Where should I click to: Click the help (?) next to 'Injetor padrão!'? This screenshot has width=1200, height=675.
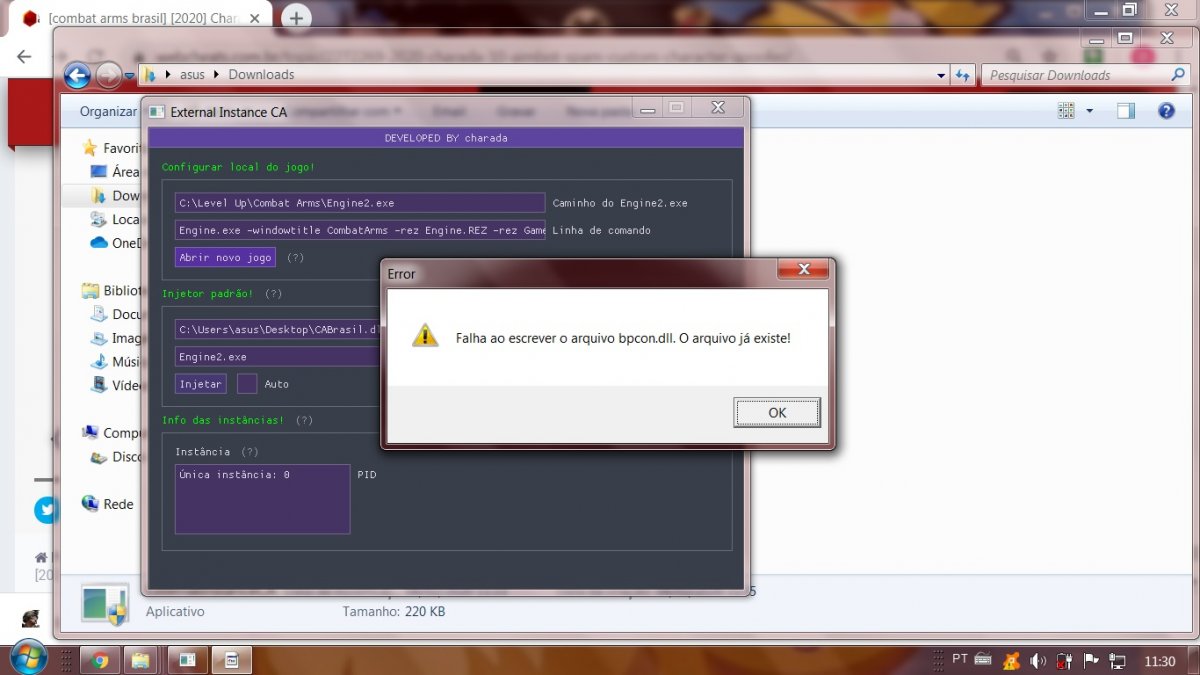pyautogui.click(x=273, y=294)
